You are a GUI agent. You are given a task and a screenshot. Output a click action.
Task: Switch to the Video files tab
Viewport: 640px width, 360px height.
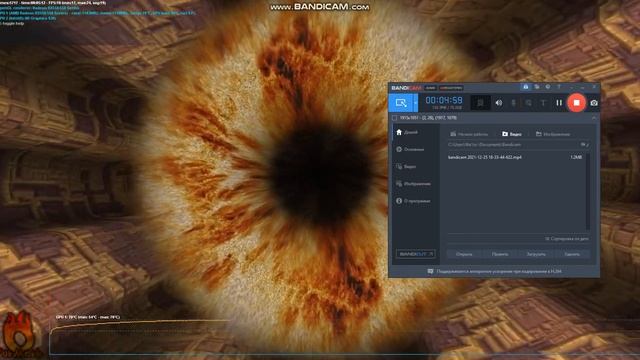pos(512,134)
